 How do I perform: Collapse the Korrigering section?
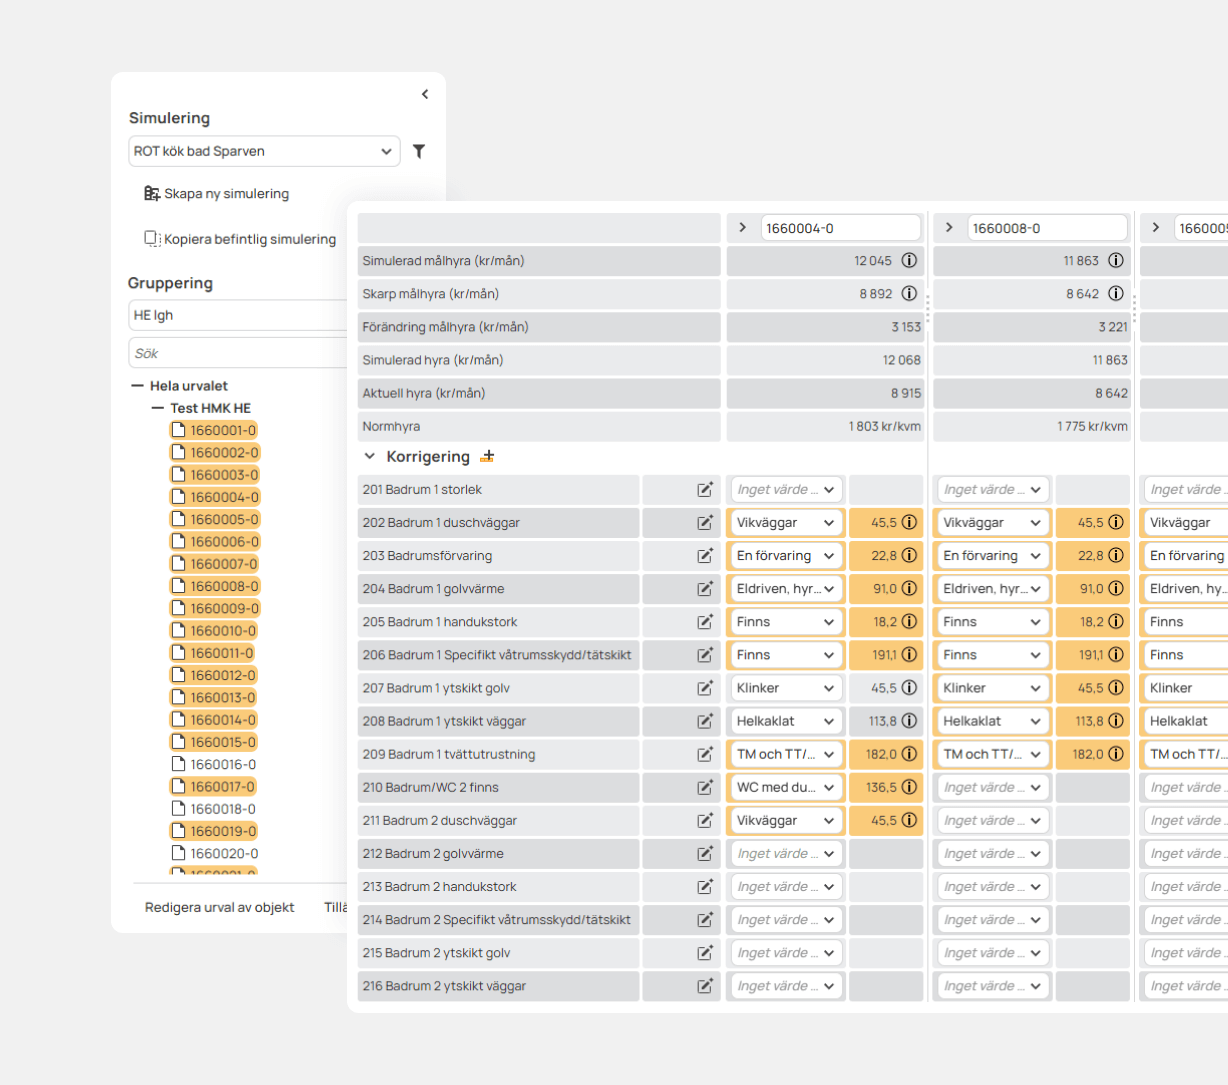tap(369, 456)
